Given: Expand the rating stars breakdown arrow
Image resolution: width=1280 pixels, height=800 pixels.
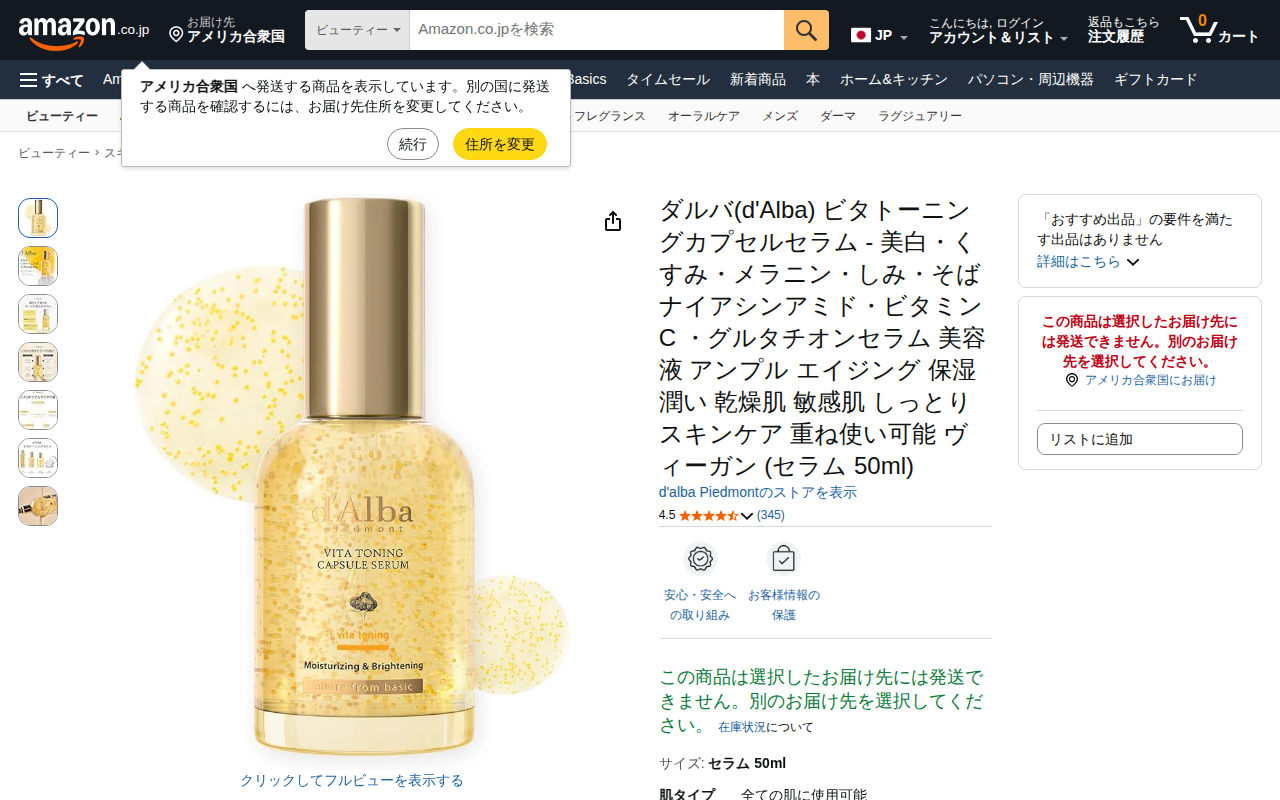Looking at the screenshot, I should click(746, 516).
